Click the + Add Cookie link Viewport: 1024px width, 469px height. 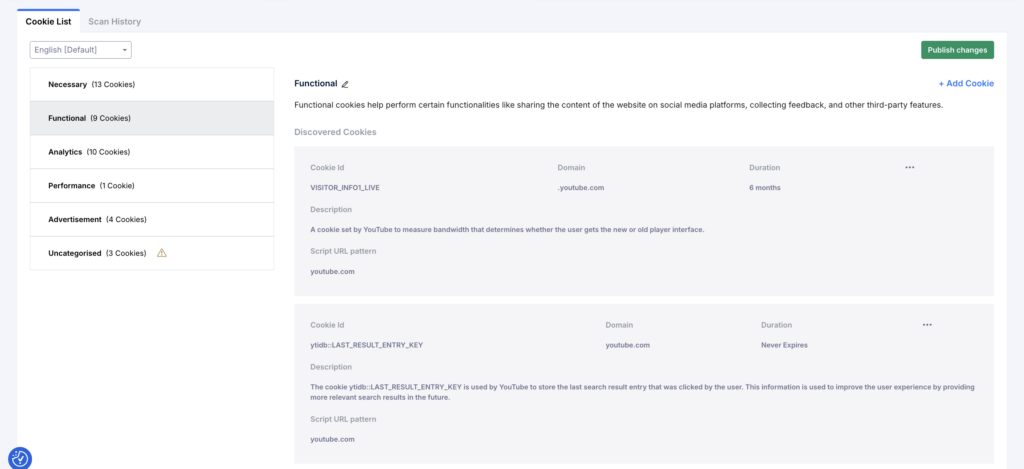(x=965, y=84)
